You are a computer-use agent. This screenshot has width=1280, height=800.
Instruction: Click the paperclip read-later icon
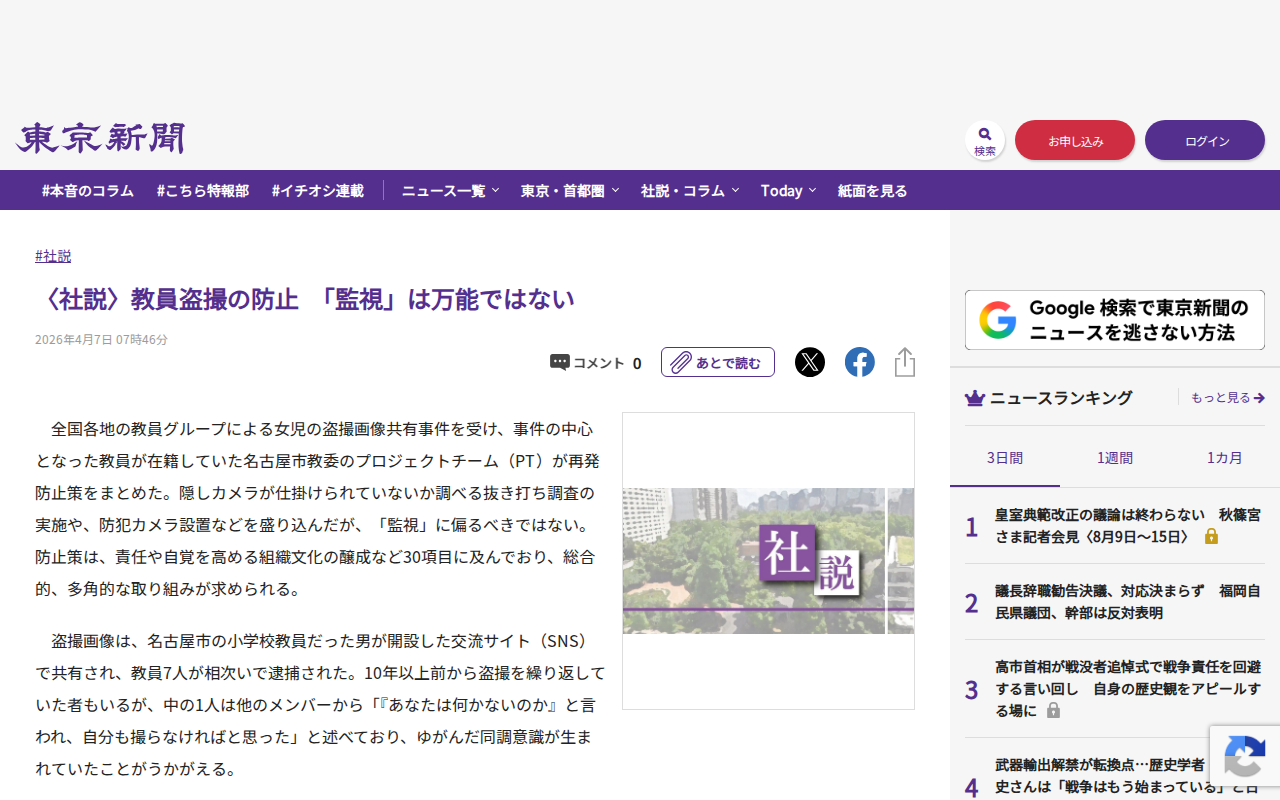[681, 362]
